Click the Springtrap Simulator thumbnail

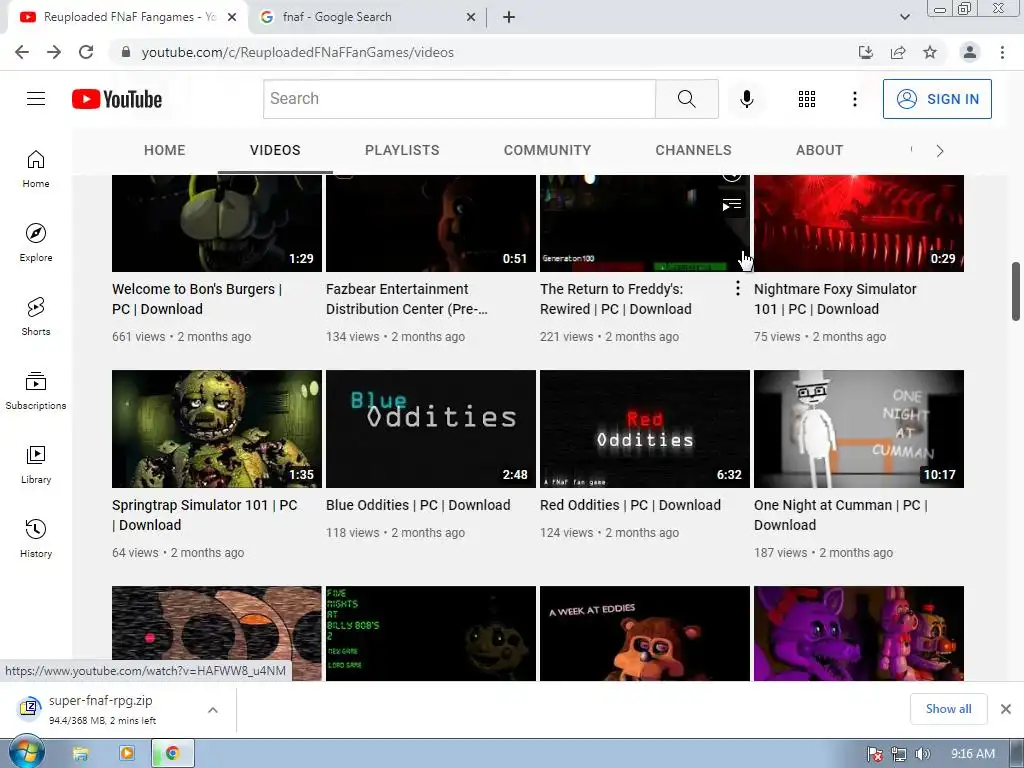[217, 429]
